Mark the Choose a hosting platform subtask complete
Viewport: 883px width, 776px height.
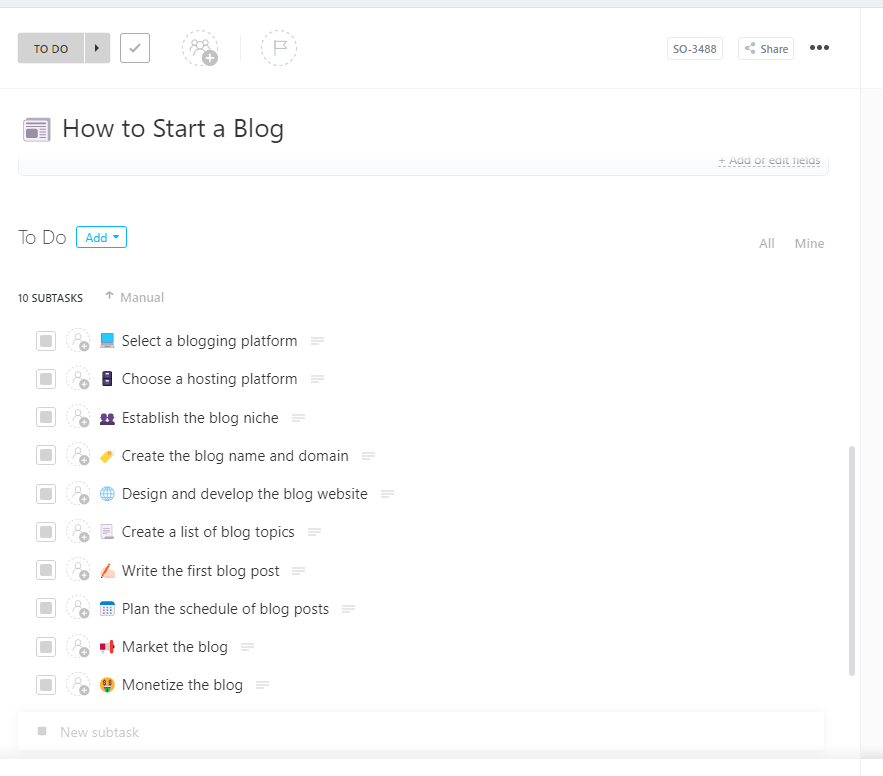(x=45, y=378)
